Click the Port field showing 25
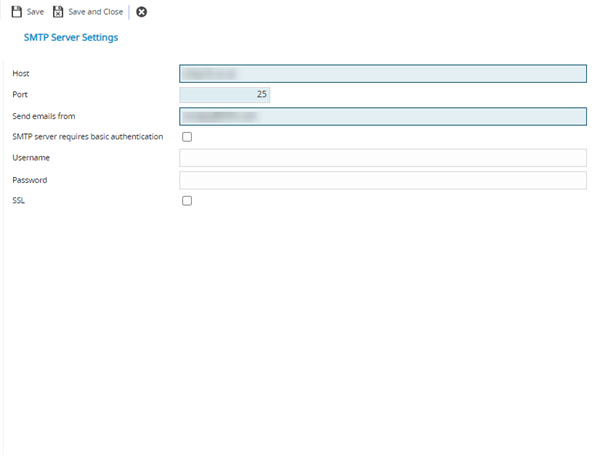 coord(224,94)
